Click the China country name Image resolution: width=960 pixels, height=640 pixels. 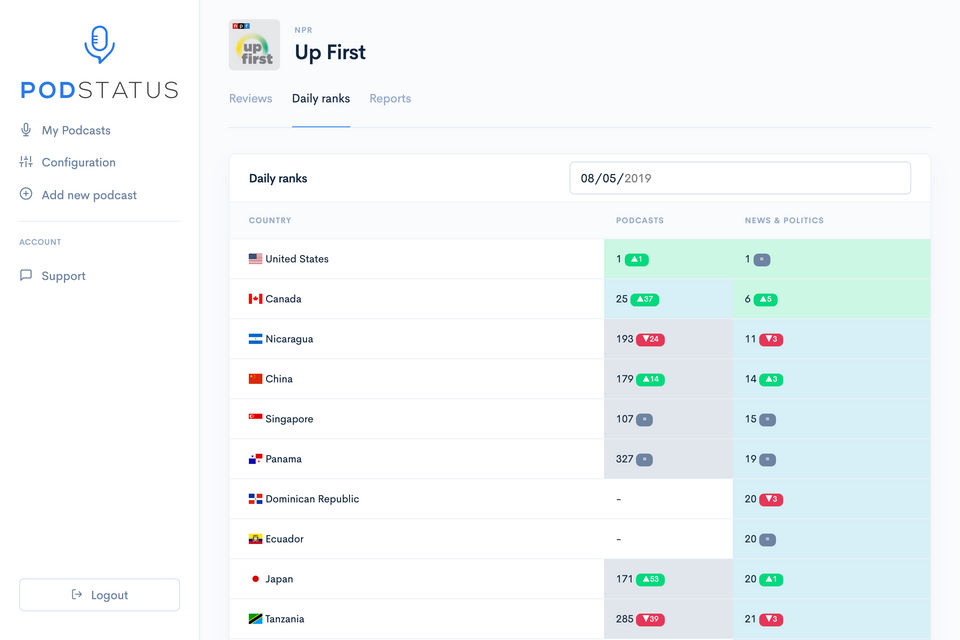coord(279,379)
